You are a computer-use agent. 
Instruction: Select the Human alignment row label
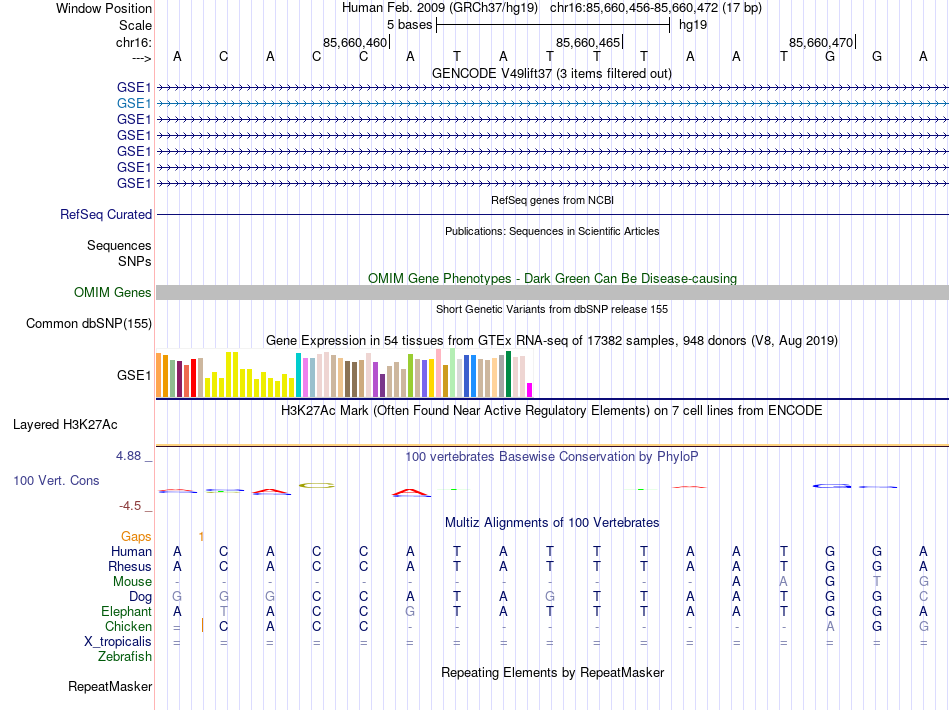(x=131, y=551)
